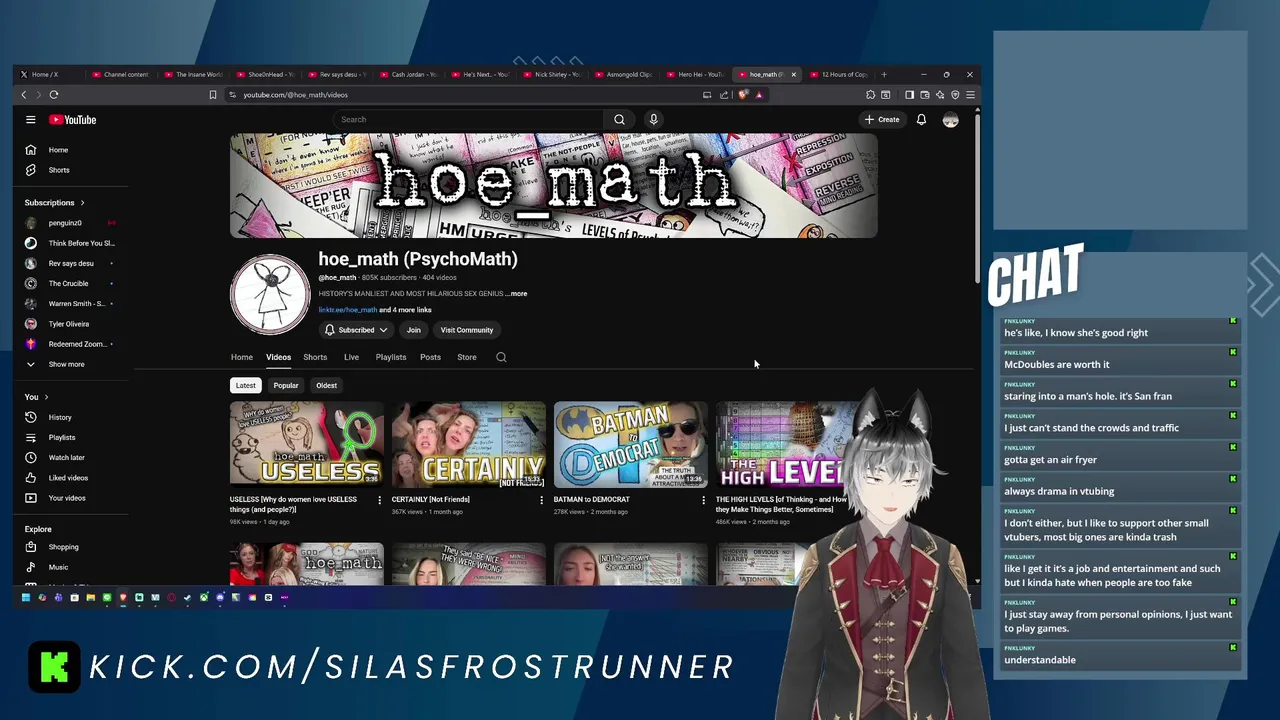Click the search magnifier button
This screenshot has height=720, width=1280.
coord(619,120)
